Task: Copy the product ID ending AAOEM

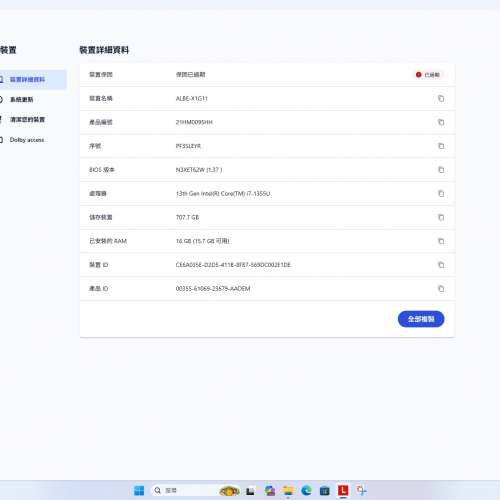Action: (x=441, y=289)
